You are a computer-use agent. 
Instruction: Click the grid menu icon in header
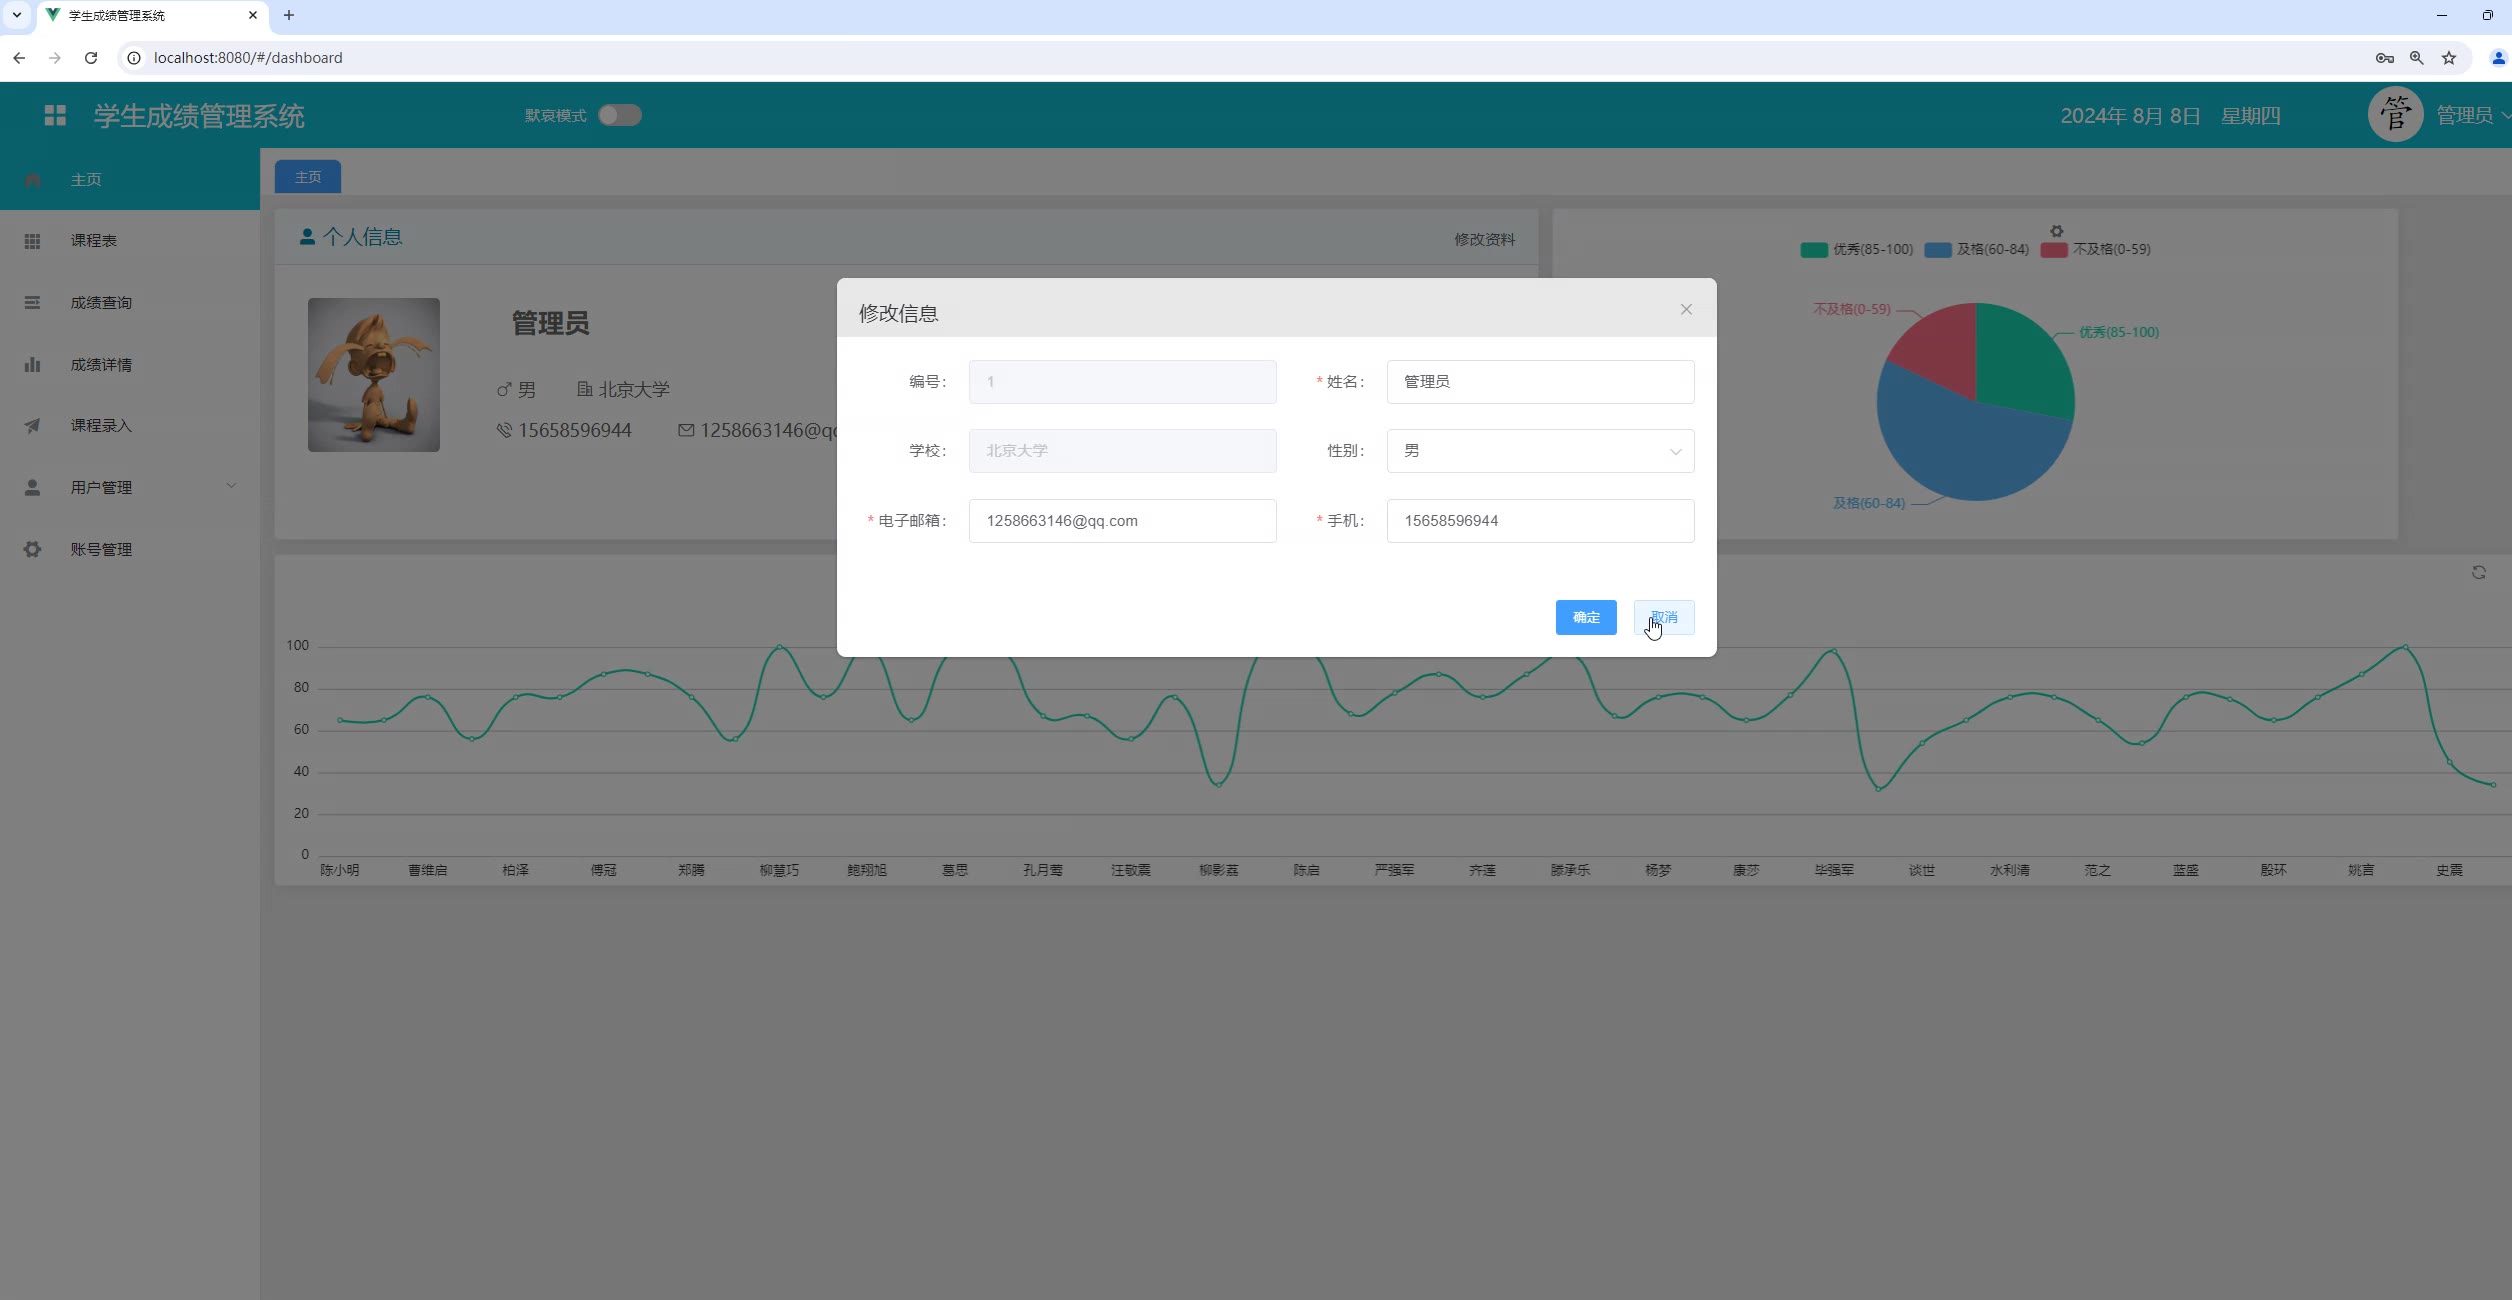click(x=55, y=116)
